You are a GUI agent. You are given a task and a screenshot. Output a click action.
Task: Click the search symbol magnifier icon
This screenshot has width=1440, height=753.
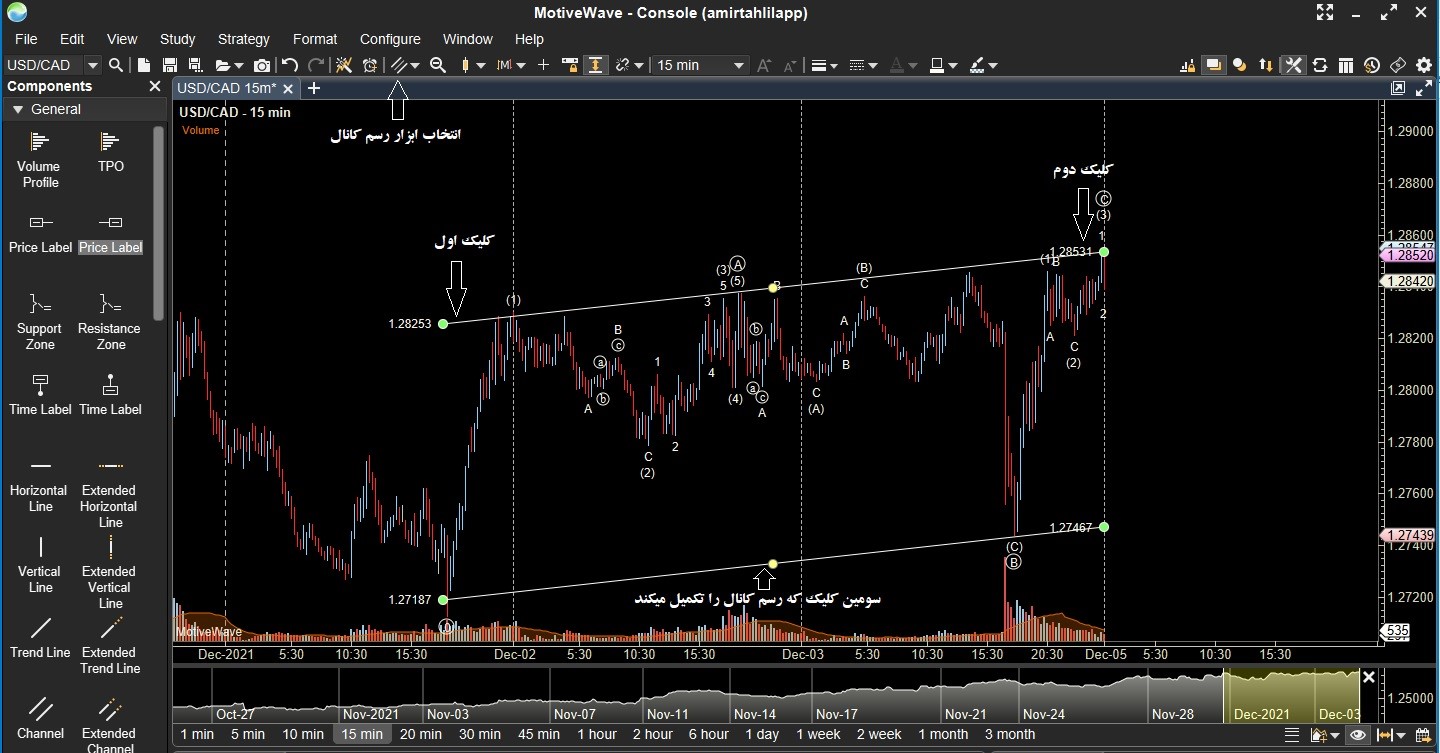116,65
